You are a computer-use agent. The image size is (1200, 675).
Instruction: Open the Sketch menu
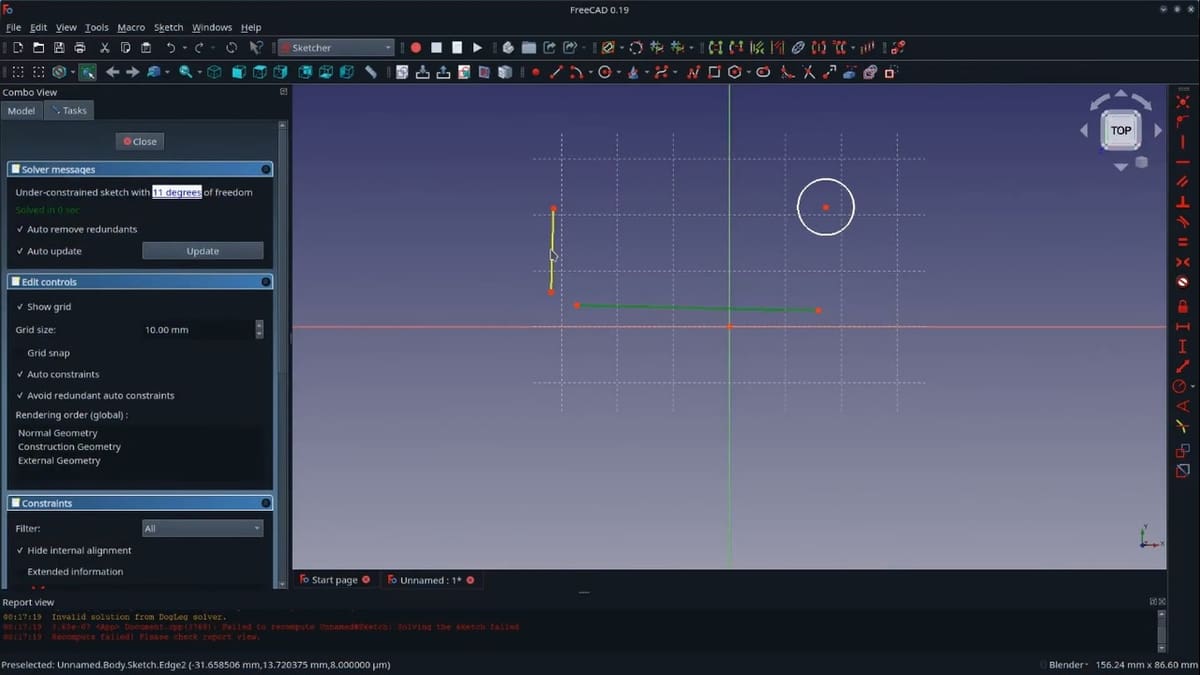pyautogui.click(x=168, y=27)
